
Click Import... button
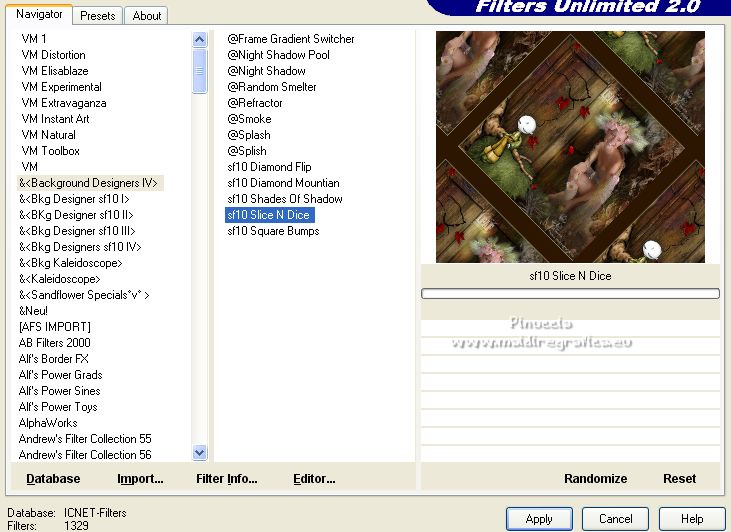[x=140, y=479]
